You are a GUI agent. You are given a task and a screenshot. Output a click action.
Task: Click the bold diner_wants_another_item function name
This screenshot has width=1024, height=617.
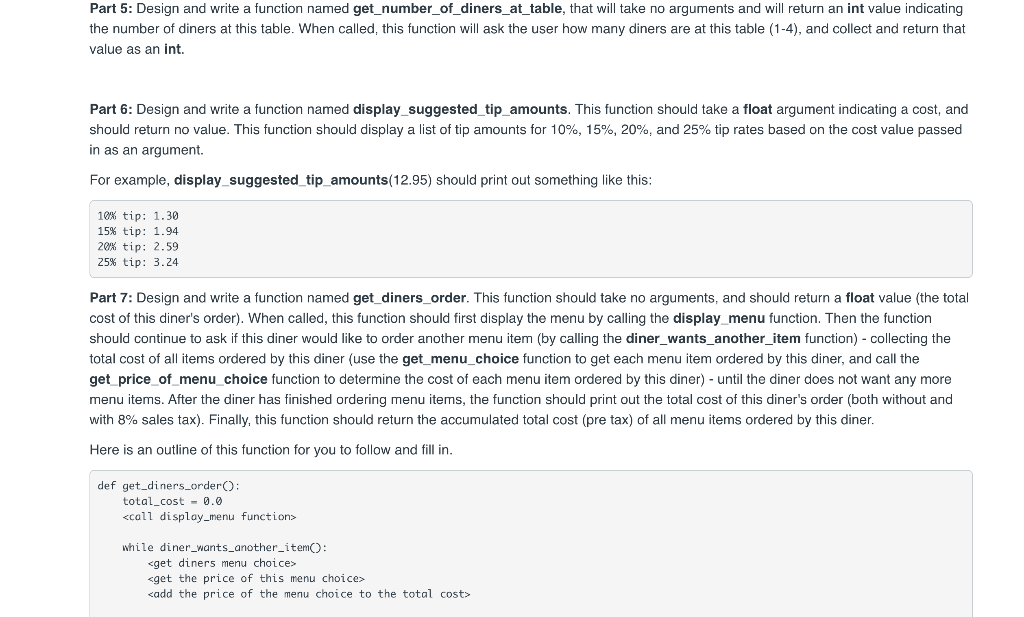click(713, 339)
